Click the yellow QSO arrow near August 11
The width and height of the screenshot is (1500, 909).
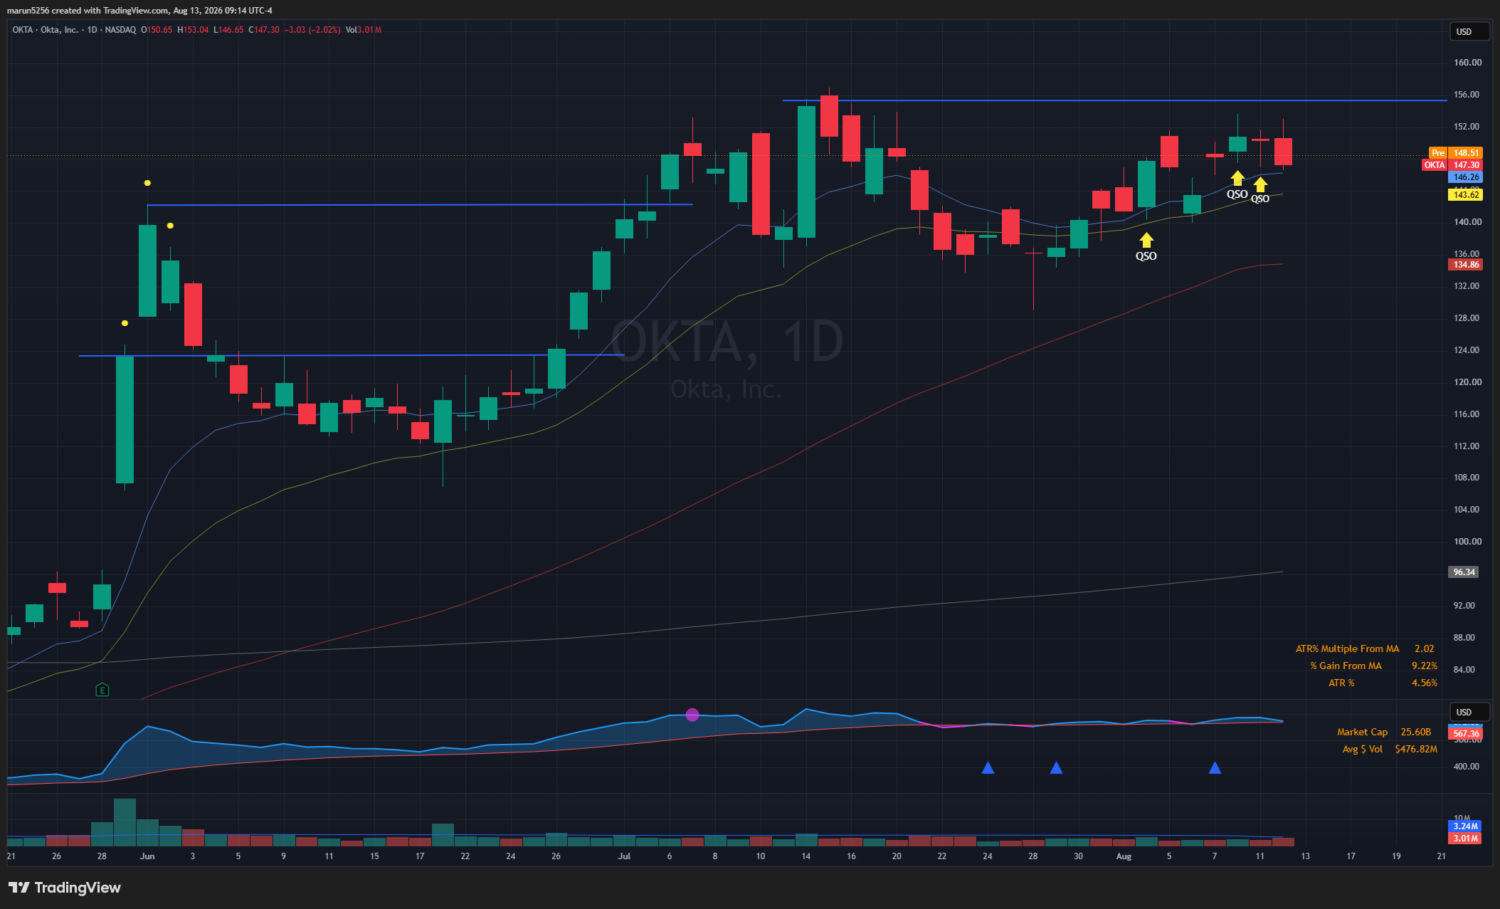[x=1260, y=185]
